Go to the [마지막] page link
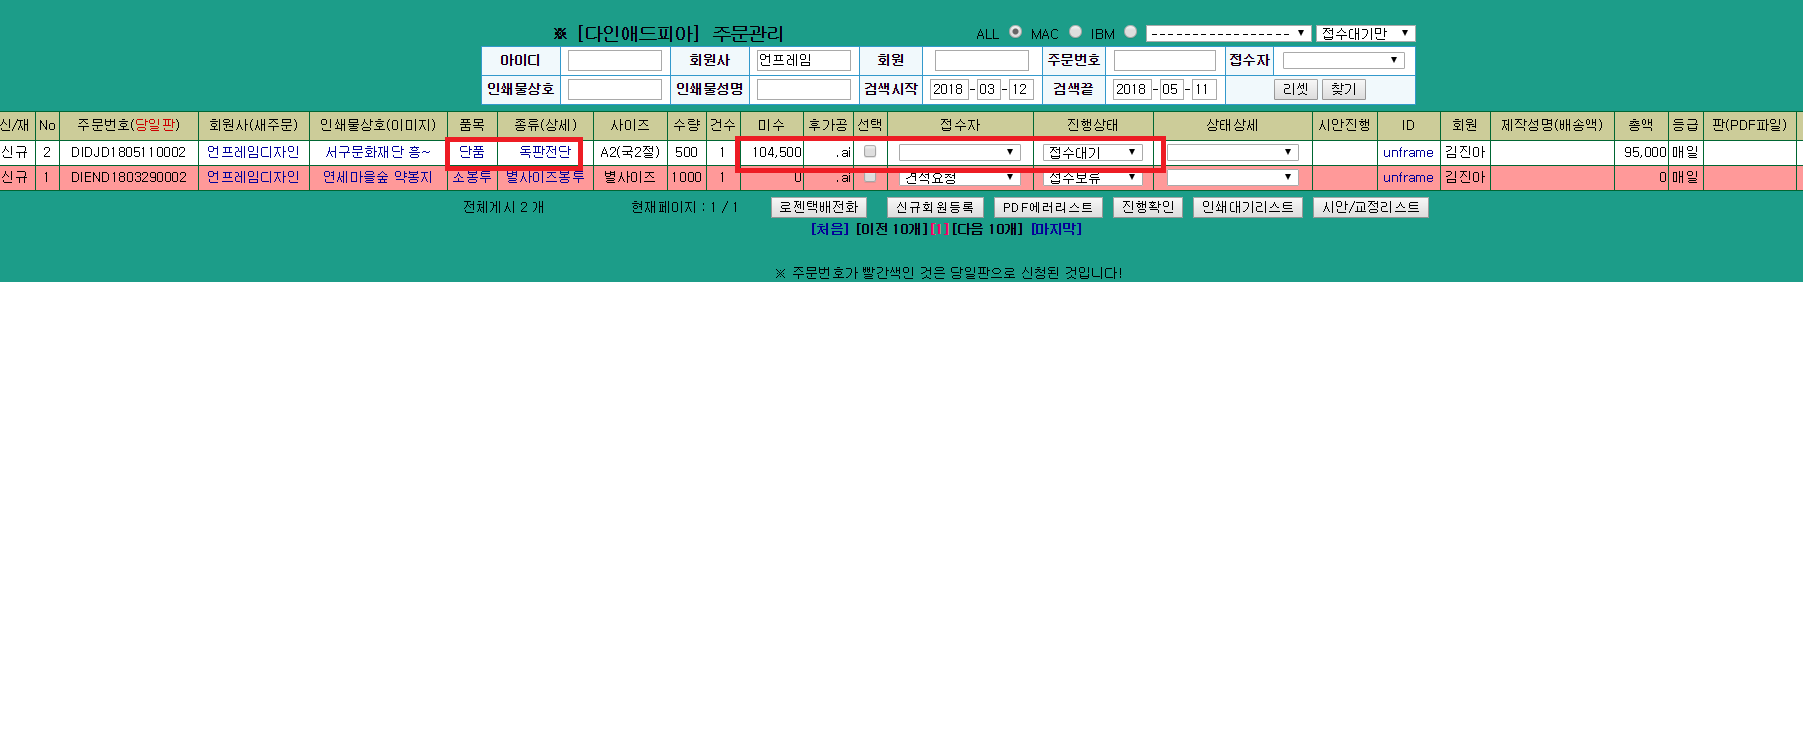The height and width of the screenshot is (740, 1803). (1056, 229)
